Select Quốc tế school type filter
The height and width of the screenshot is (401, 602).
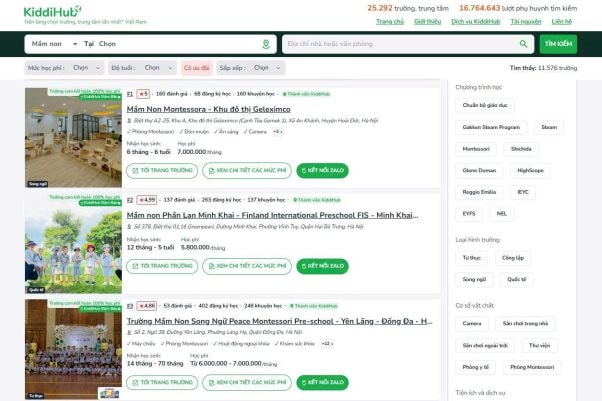pyautogui.click(x=516, y=279)
